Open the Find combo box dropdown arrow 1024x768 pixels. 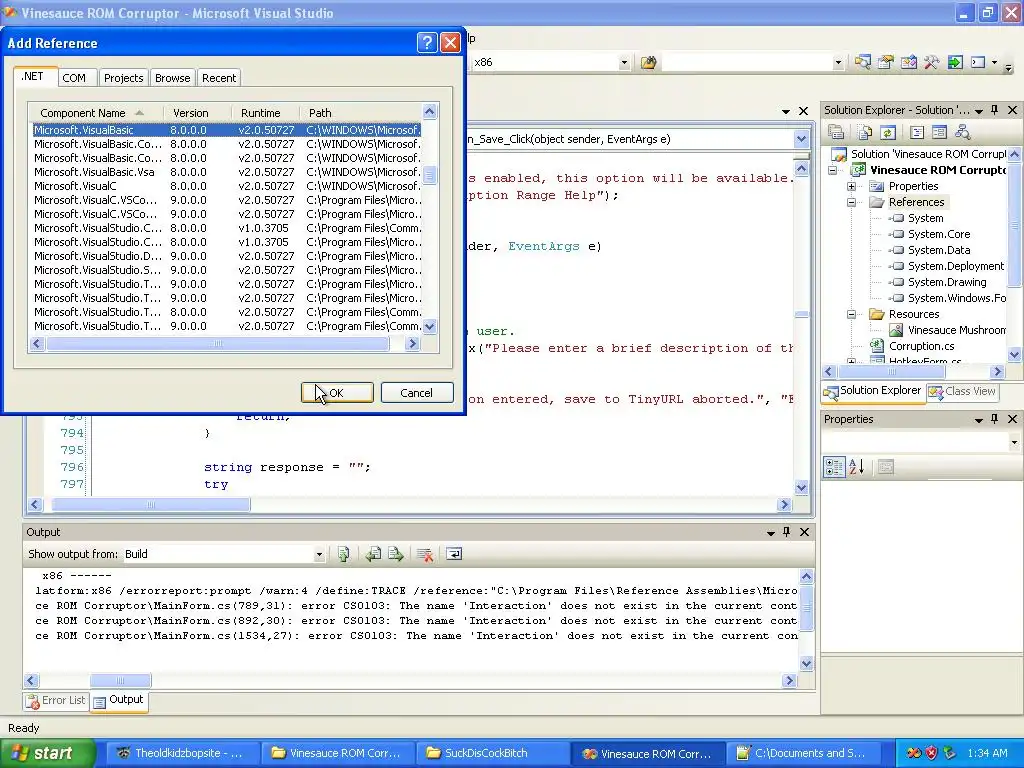click(838, 63)
